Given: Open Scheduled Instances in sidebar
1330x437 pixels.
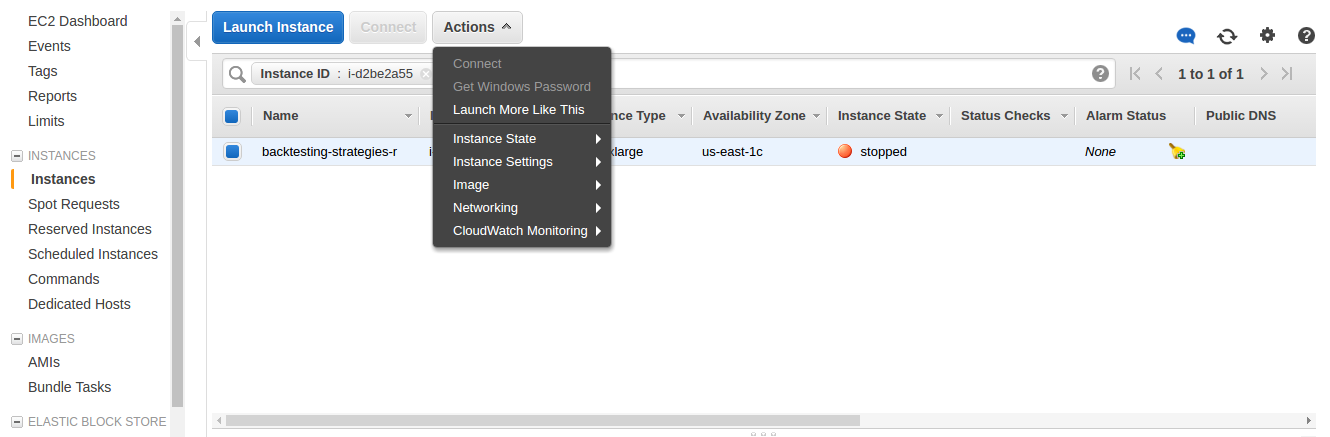Looking at the screenshot, I should coord(93,254).
